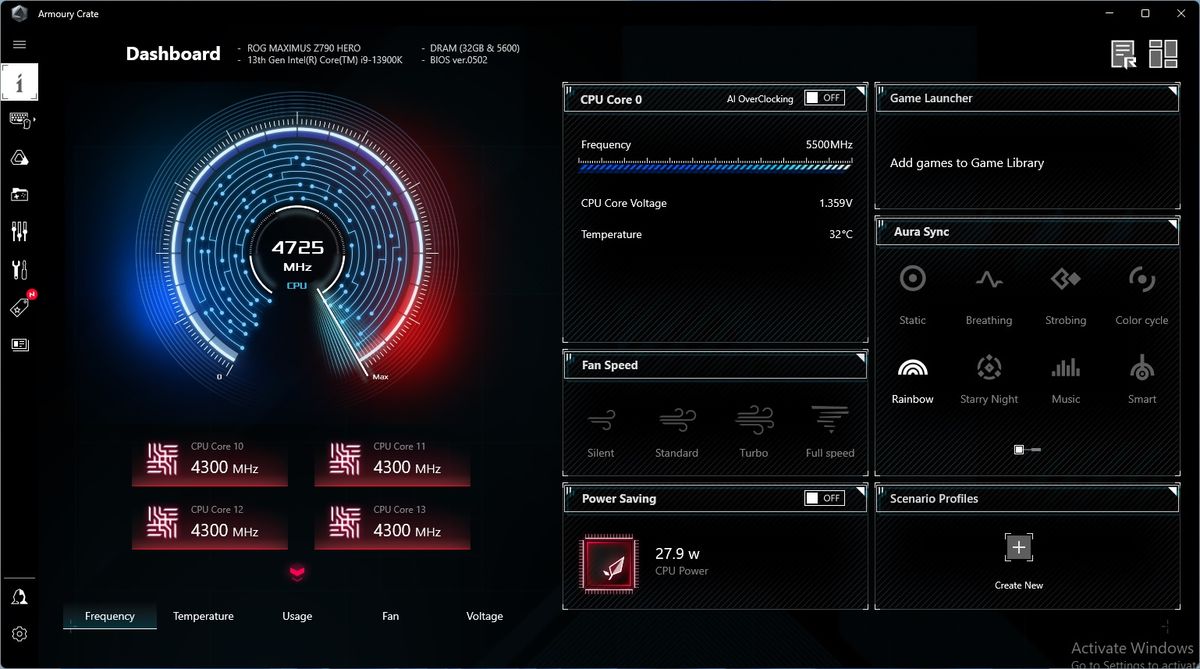Toggle the Power Saving switch
The height and width of the screenshot is (669, 1200).
824,498
